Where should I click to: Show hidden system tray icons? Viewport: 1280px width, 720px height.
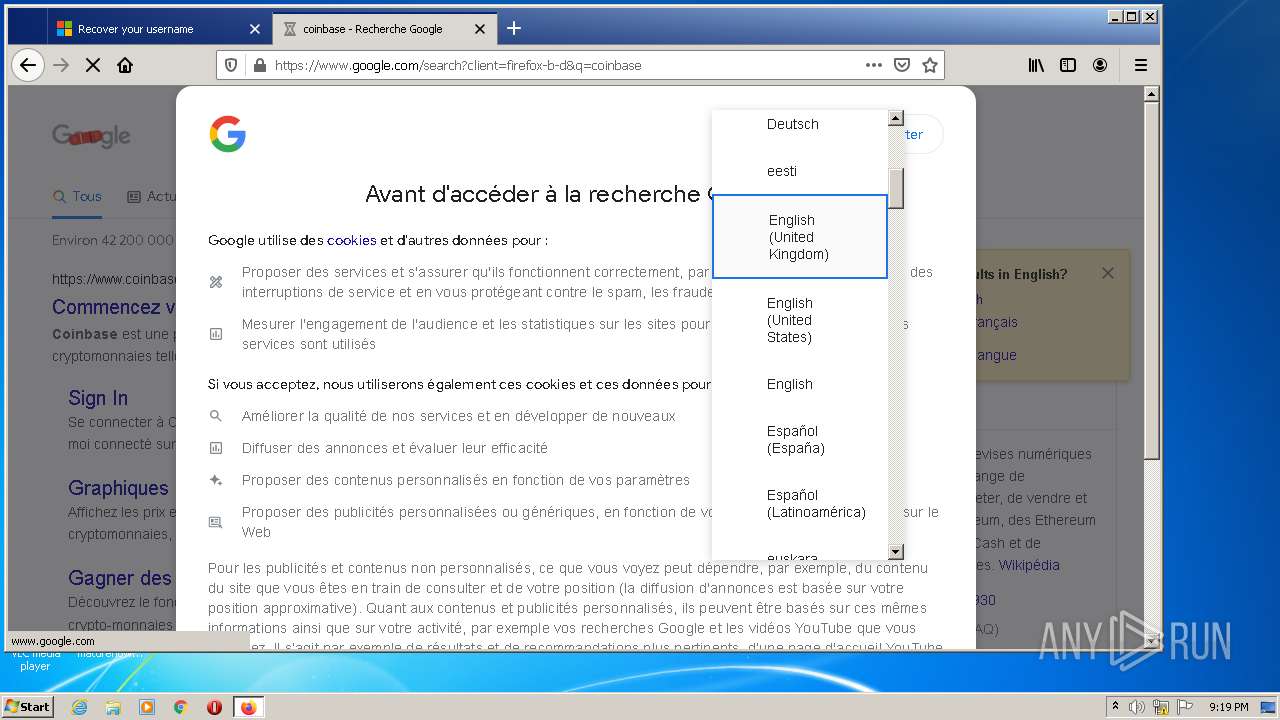[x=1116, y=707]
